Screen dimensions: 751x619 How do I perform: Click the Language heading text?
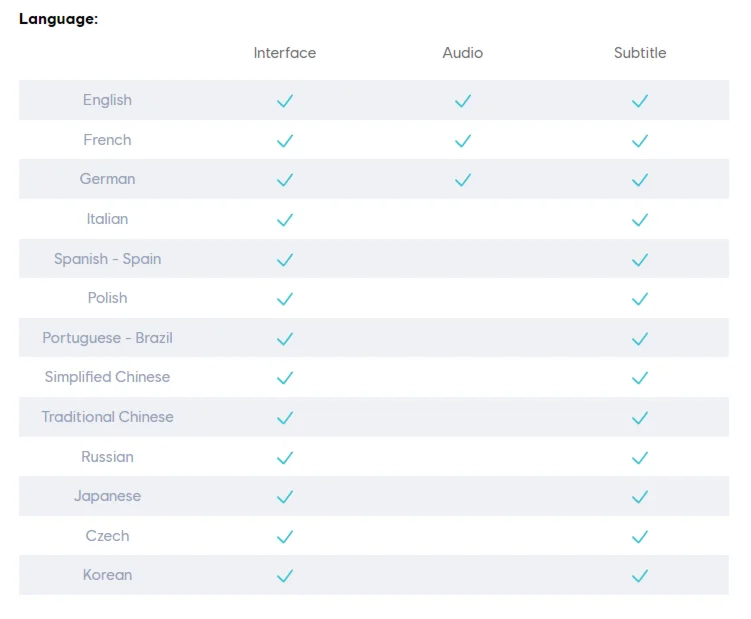[58, 19]
